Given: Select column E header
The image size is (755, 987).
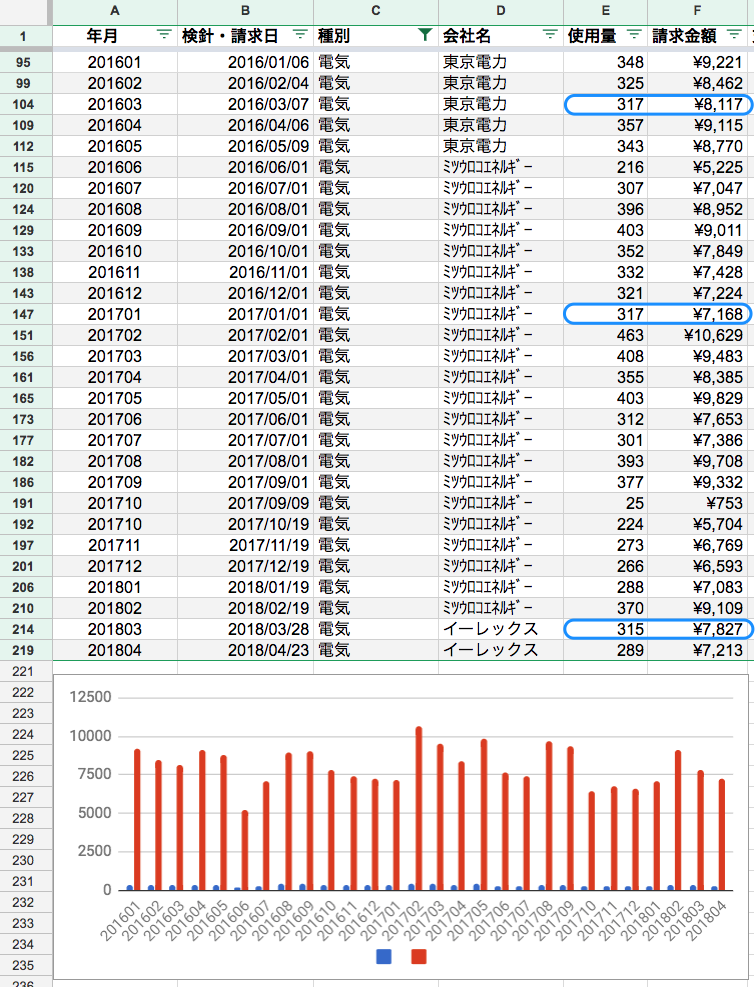Looking at the screenshot, I should point(605,11).
